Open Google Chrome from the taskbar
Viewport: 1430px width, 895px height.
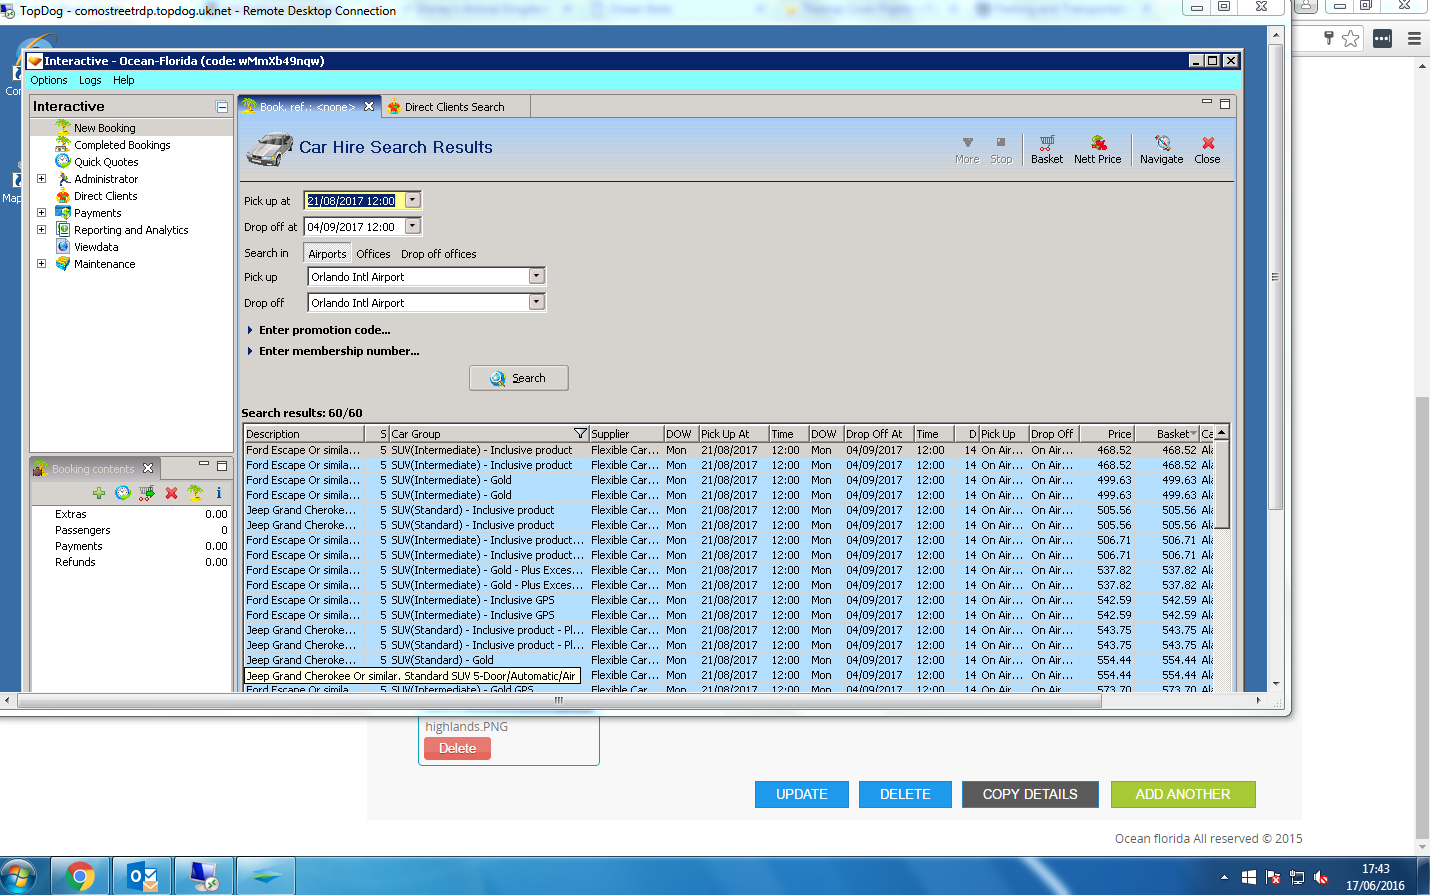click(x=79, y=876)
